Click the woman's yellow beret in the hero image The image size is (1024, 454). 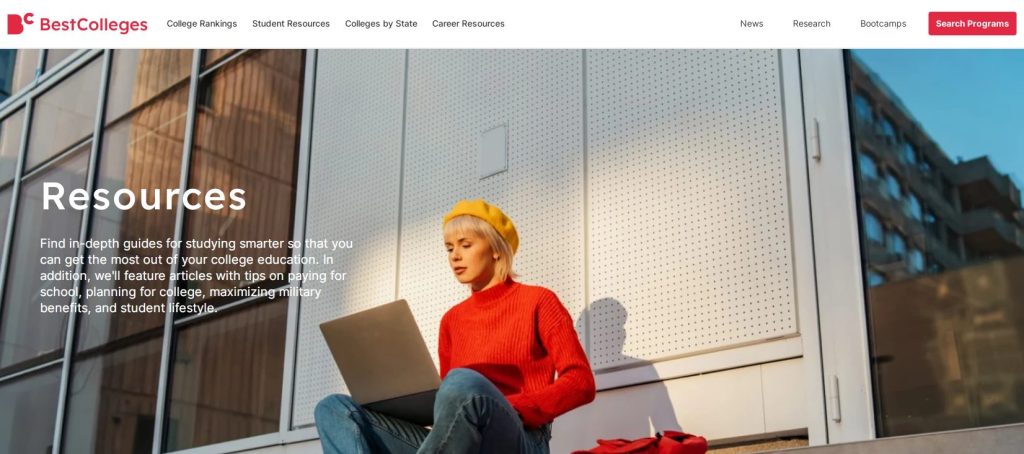coord(482,221)
